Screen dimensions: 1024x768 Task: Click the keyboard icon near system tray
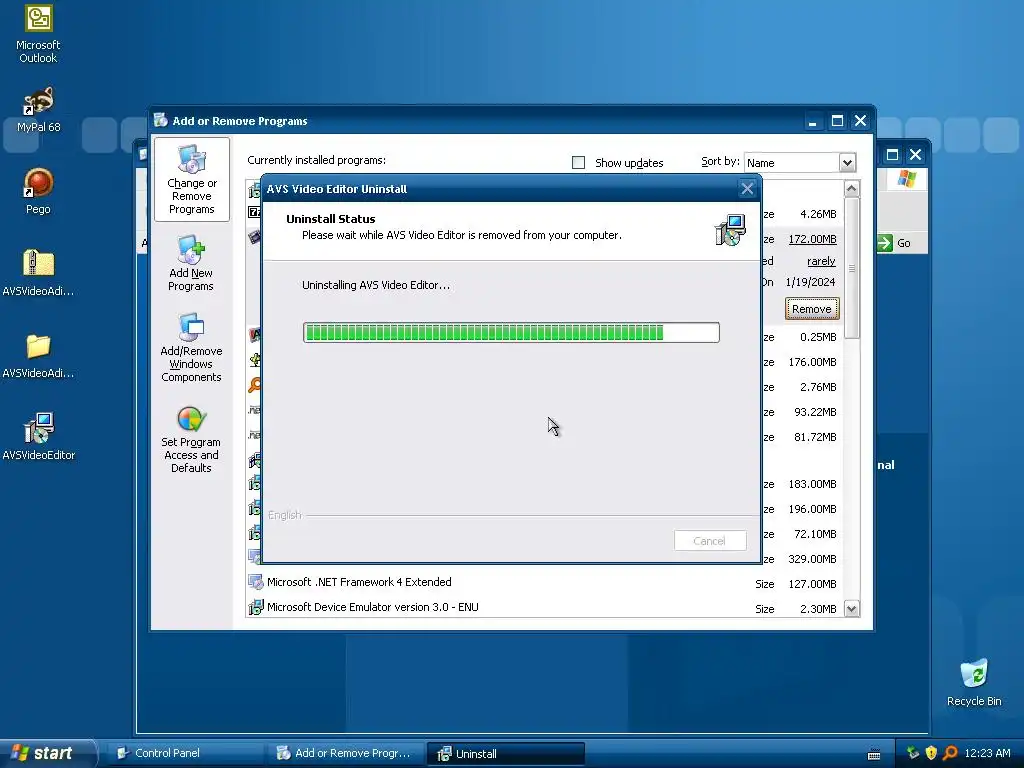[874, 755]
